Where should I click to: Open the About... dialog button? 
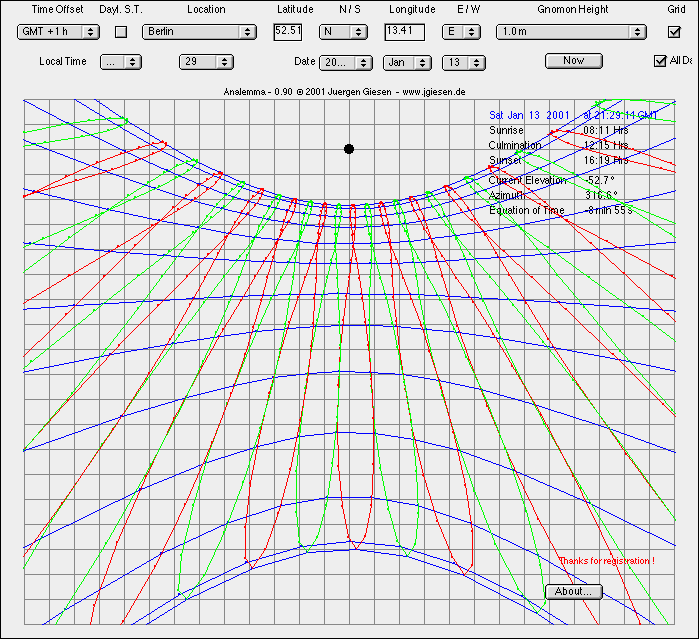(x=574, y=591)
